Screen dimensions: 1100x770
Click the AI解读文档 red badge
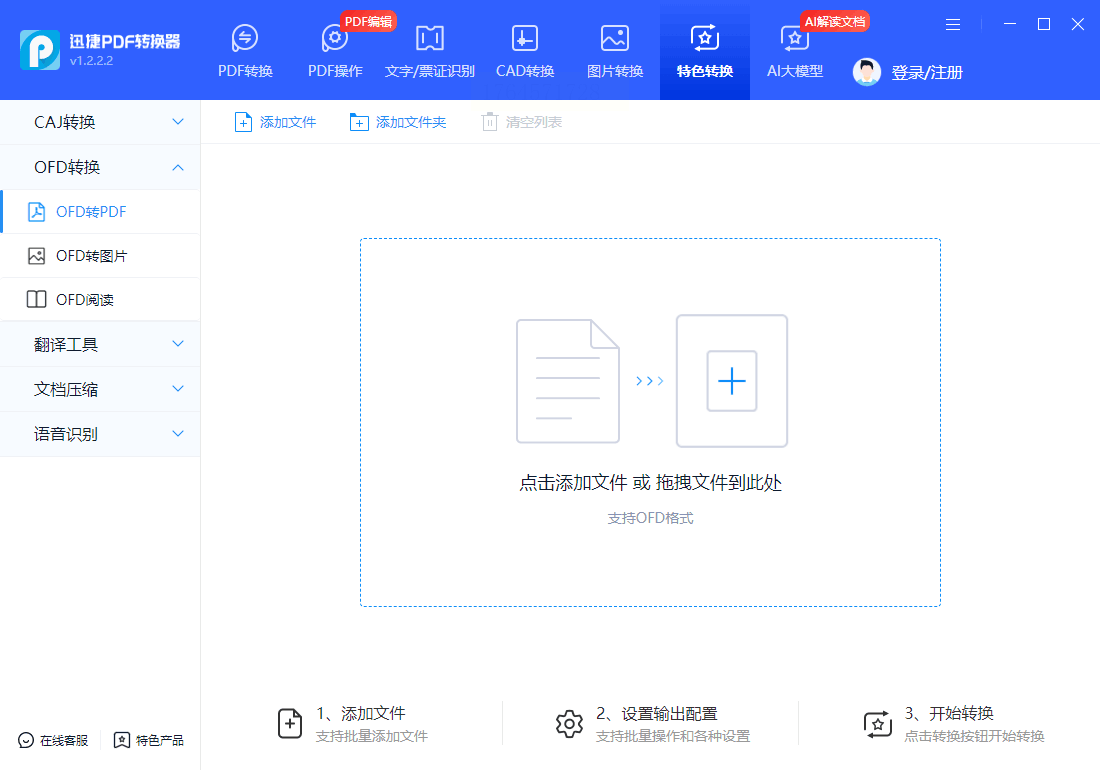click(x=835, y=22)
